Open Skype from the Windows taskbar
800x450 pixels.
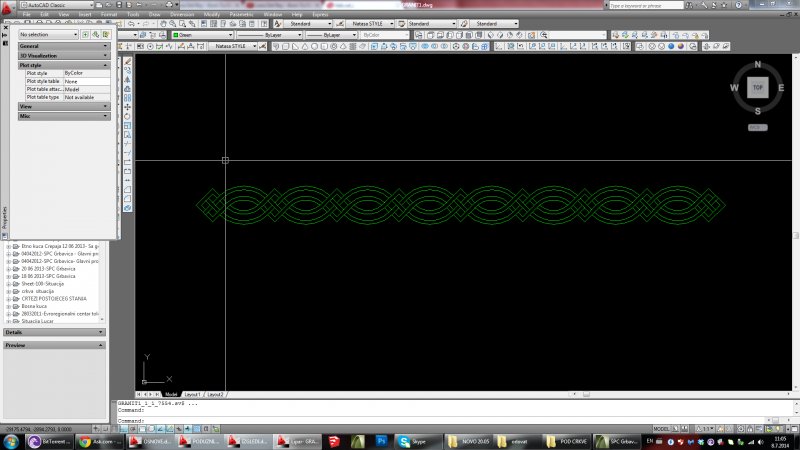[x=419, y=441]
